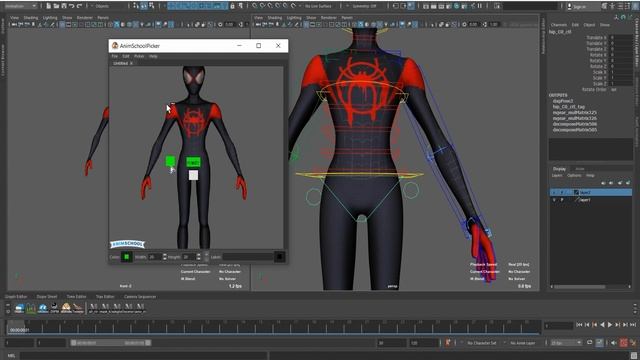Switch to the Trax Editor tab
The image size is (640, 360).
105,297
